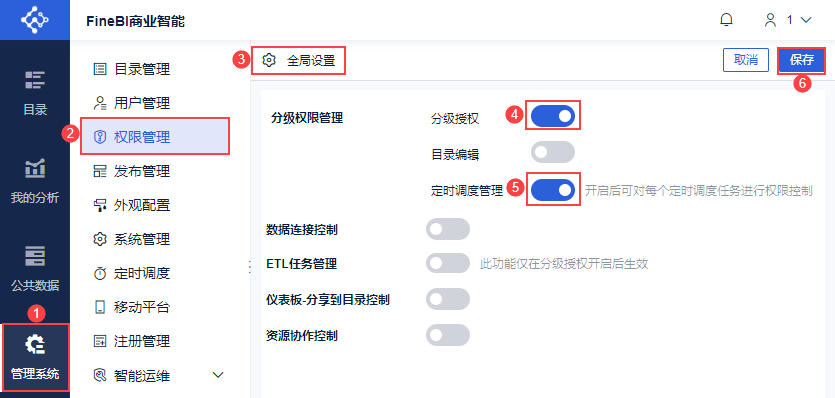This screenshot has width=835, height=398.
Task: Toggle 资源协作控制 switch
Action: point(448,335)
